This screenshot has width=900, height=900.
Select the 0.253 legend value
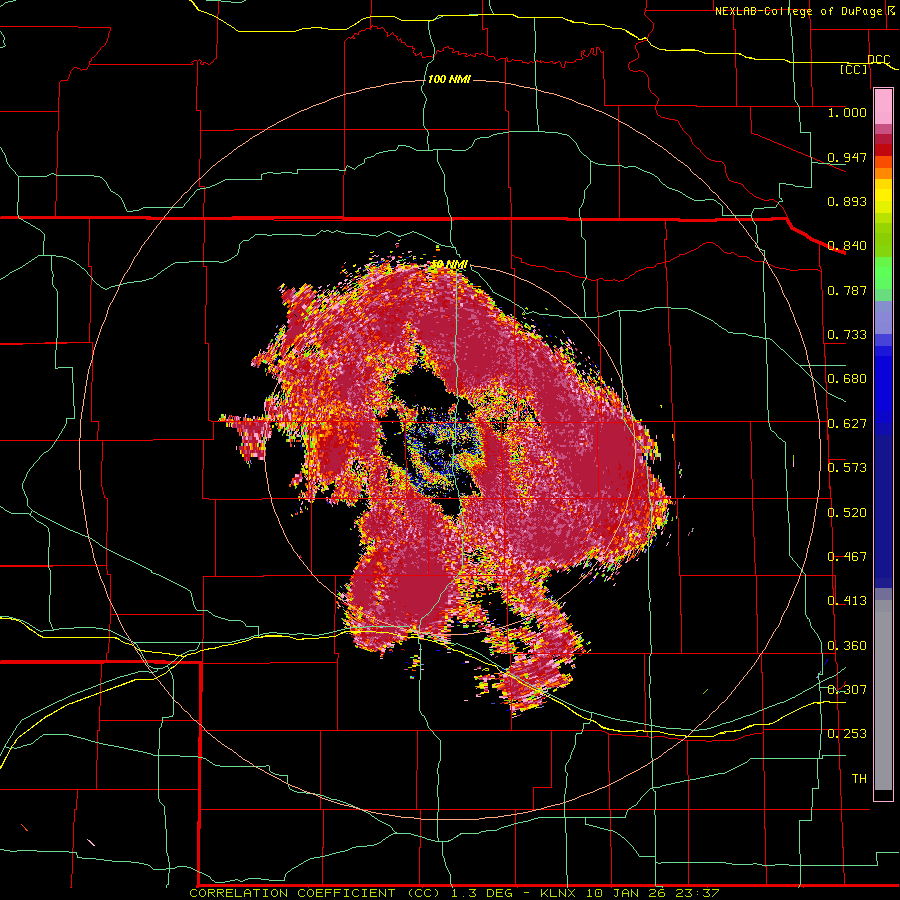point(847,734)
